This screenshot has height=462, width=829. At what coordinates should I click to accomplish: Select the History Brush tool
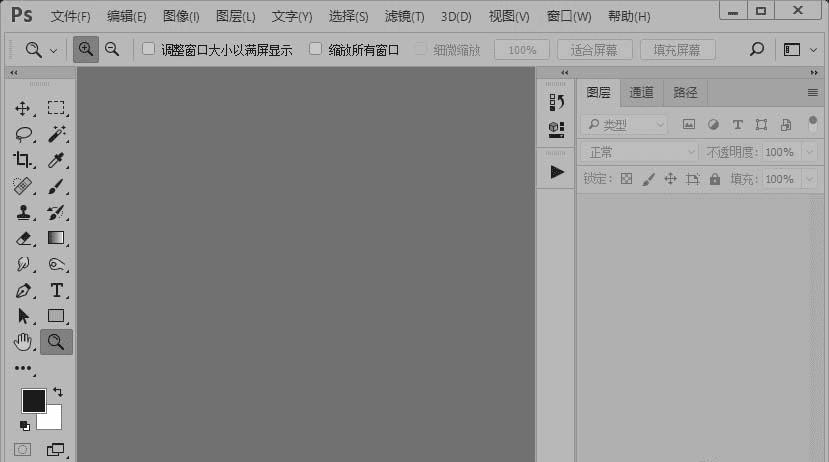[x=56, y=212]
